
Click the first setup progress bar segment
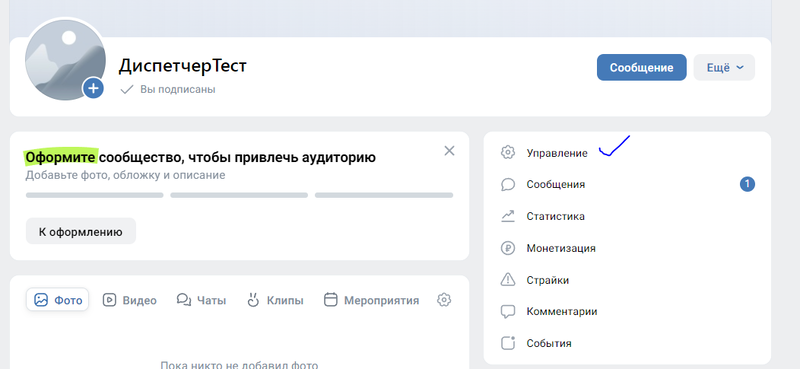(94, 195)
